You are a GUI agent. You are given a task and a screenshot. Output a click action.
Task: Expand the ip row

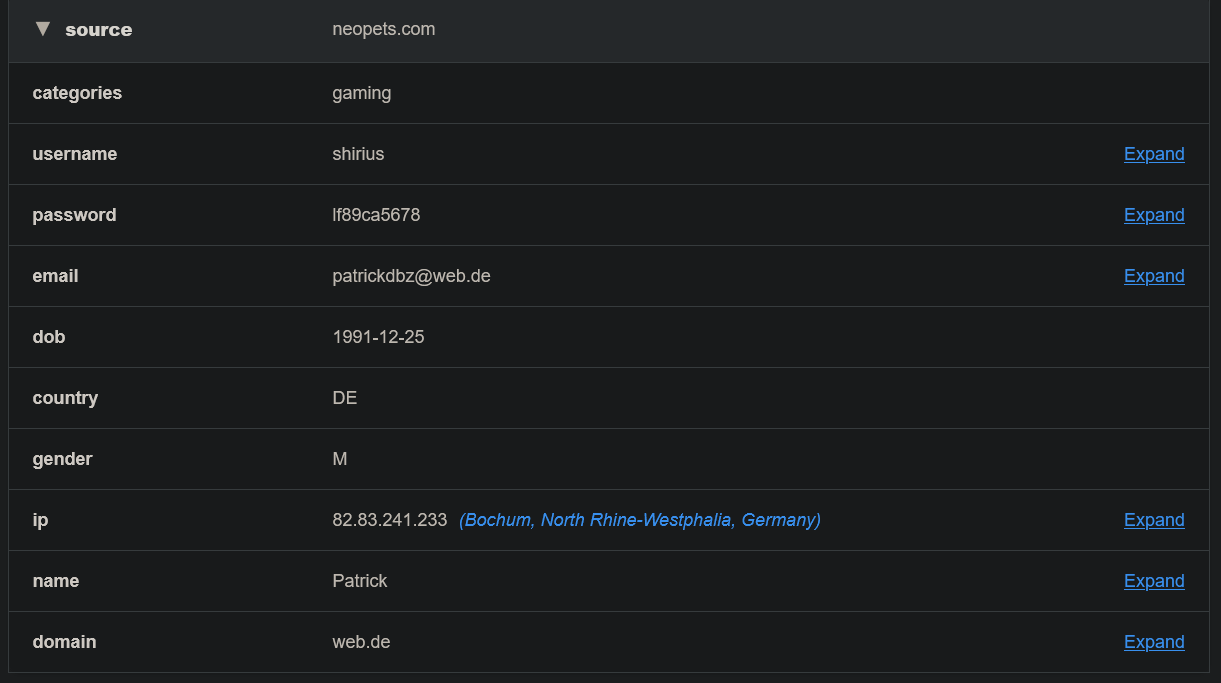(x=1154, y=520)
